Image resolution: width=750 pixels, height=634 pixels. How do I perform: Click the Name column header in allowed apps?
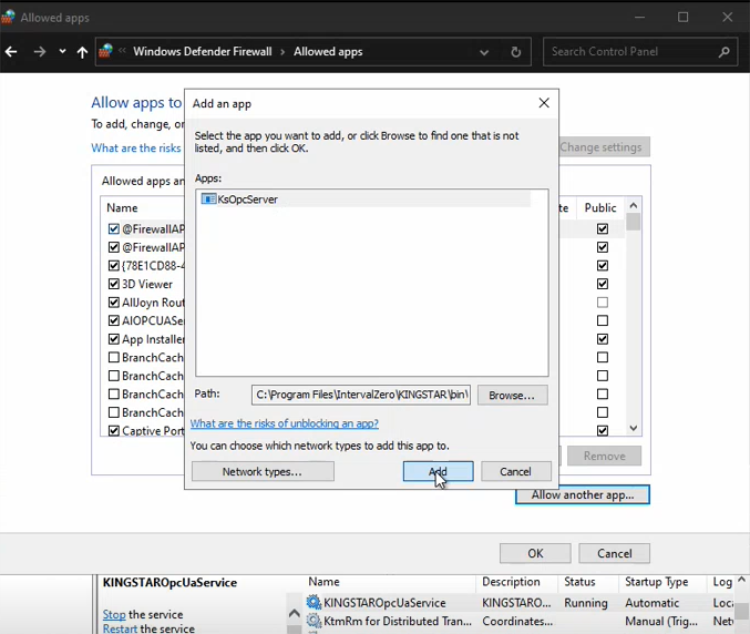(122, 208)
